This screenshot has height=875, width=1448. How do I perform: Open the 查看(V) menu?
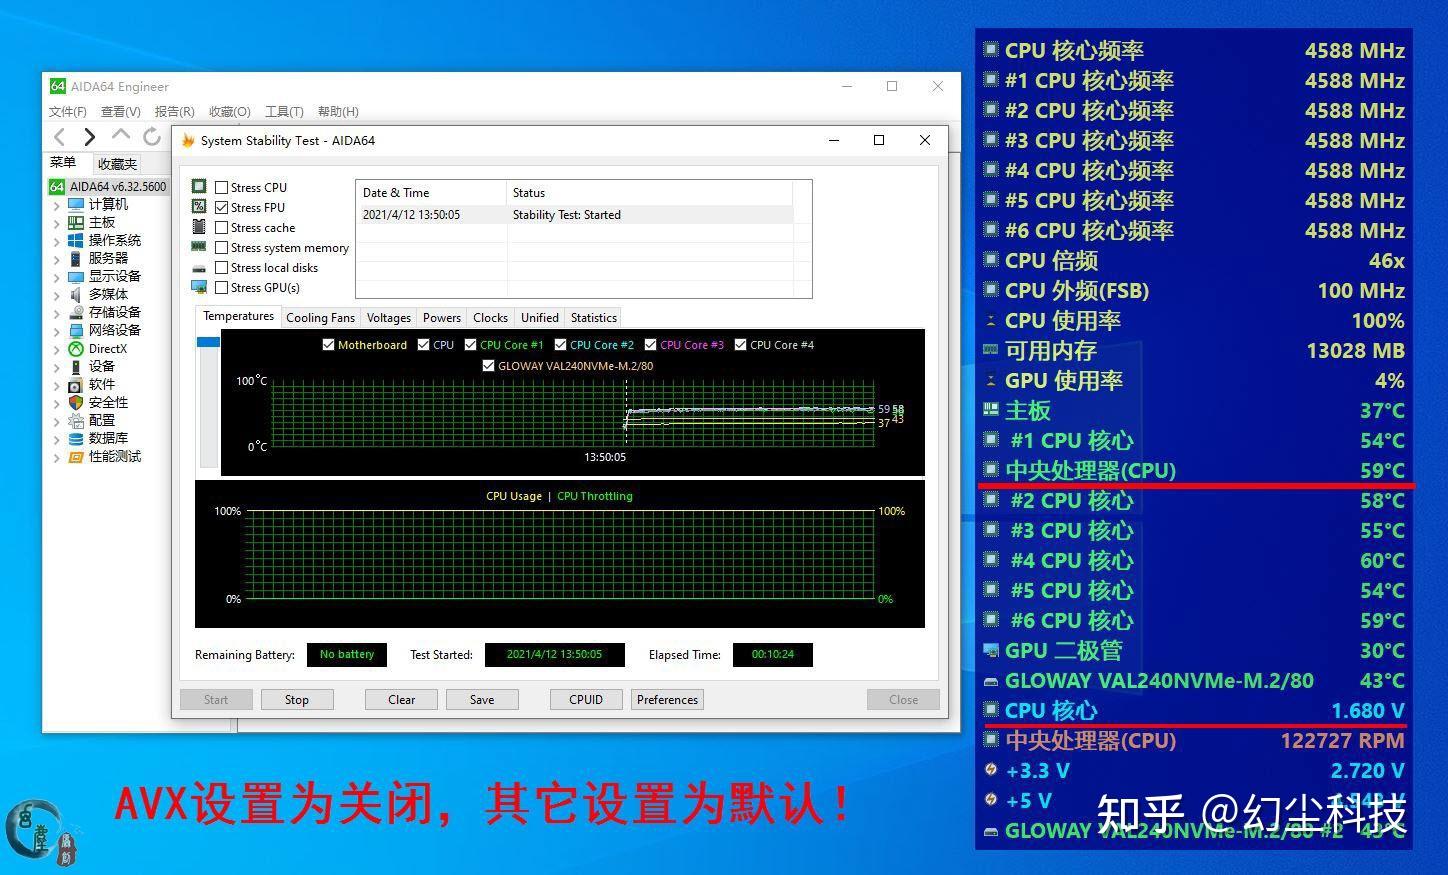point(121,111)
